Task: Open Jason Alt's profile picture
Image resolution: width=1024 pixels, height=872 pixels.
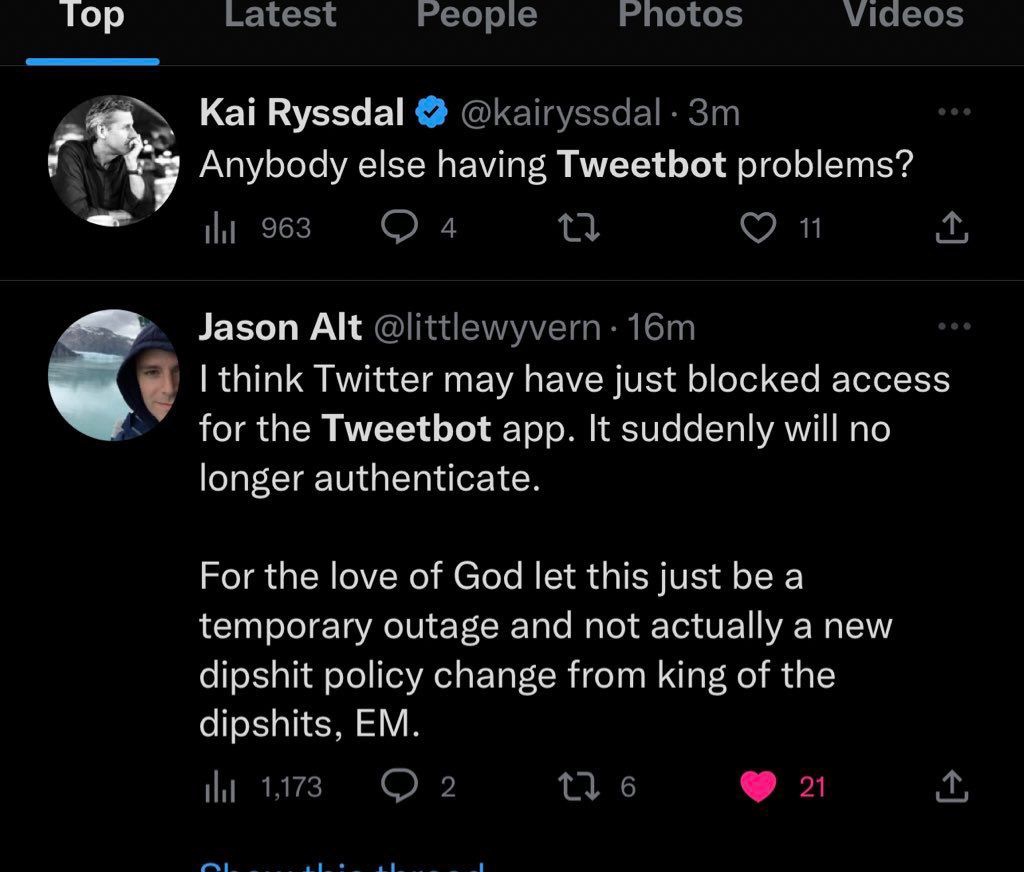Action: coord(113,375)
